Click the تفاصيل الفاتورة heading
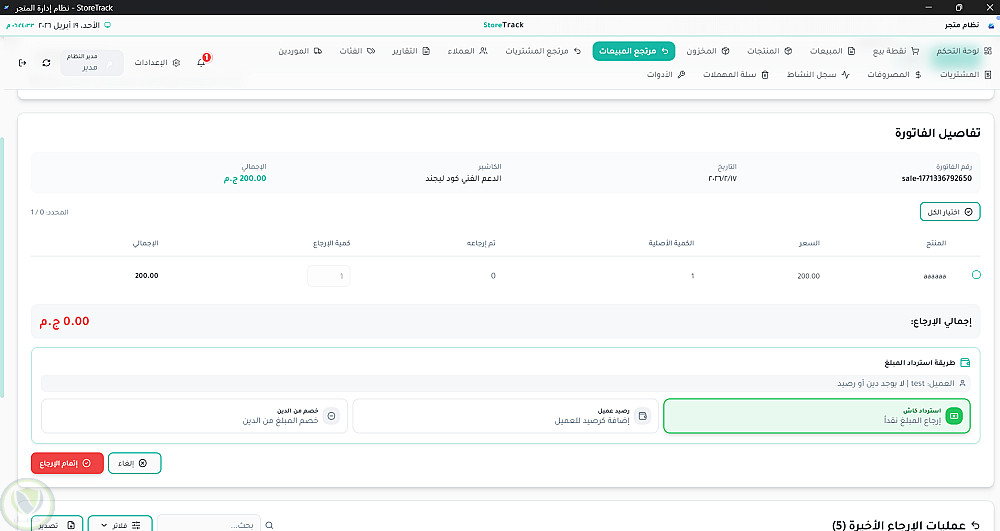Viewport: 1000px width, 531px height. pos(938,133)
